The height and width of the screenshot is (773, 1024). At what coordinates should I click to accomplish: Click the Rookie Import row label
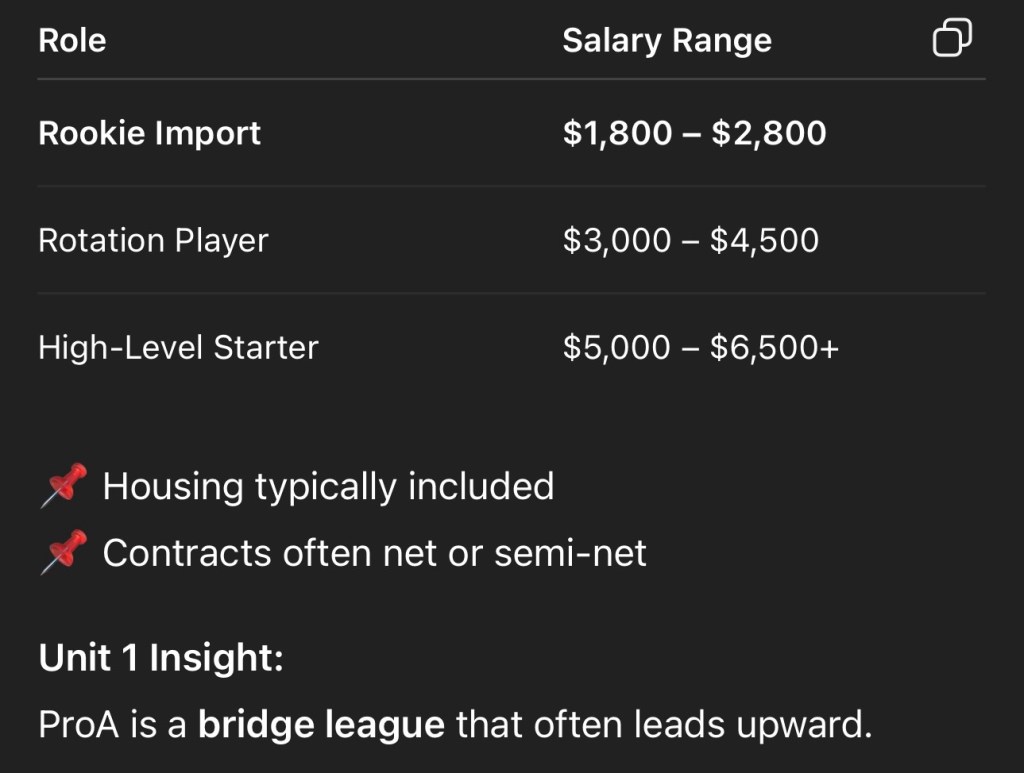(150, 133)
